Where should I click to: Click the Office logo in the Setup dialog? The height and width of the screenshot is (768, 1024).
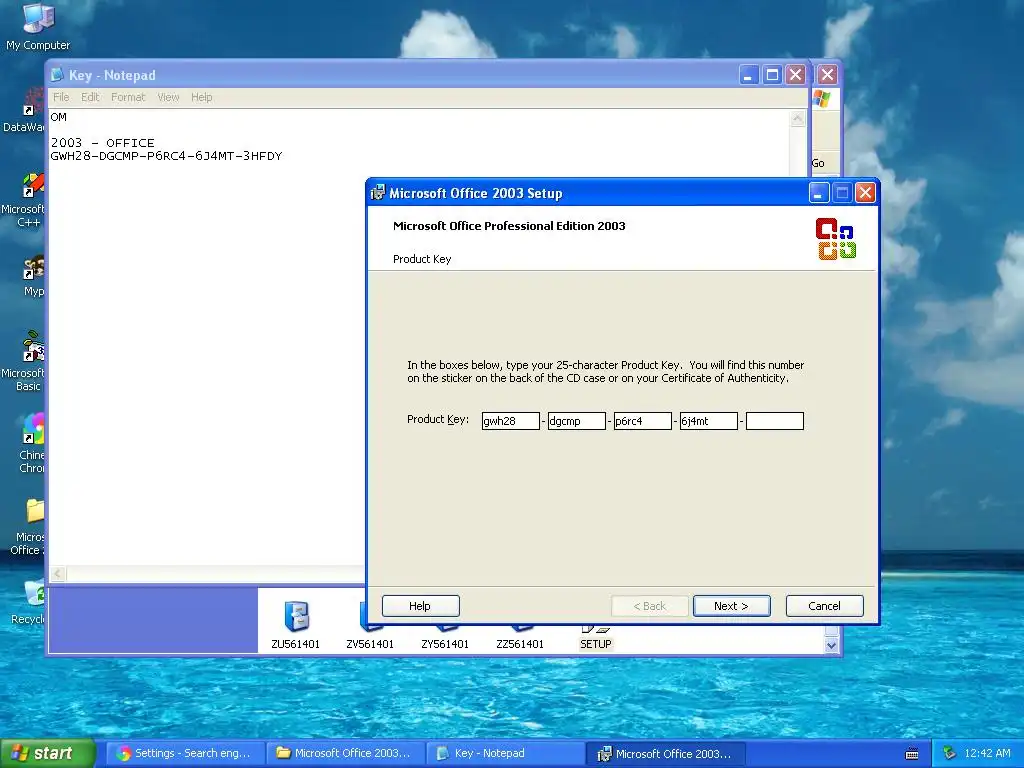(835, 239)
